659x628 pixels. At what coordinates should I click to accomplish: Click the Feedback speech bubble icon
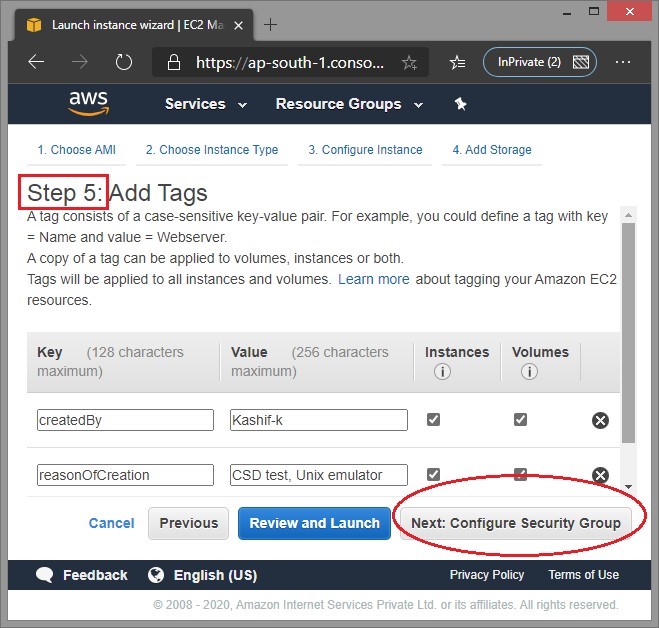click(x=45, y=575)
